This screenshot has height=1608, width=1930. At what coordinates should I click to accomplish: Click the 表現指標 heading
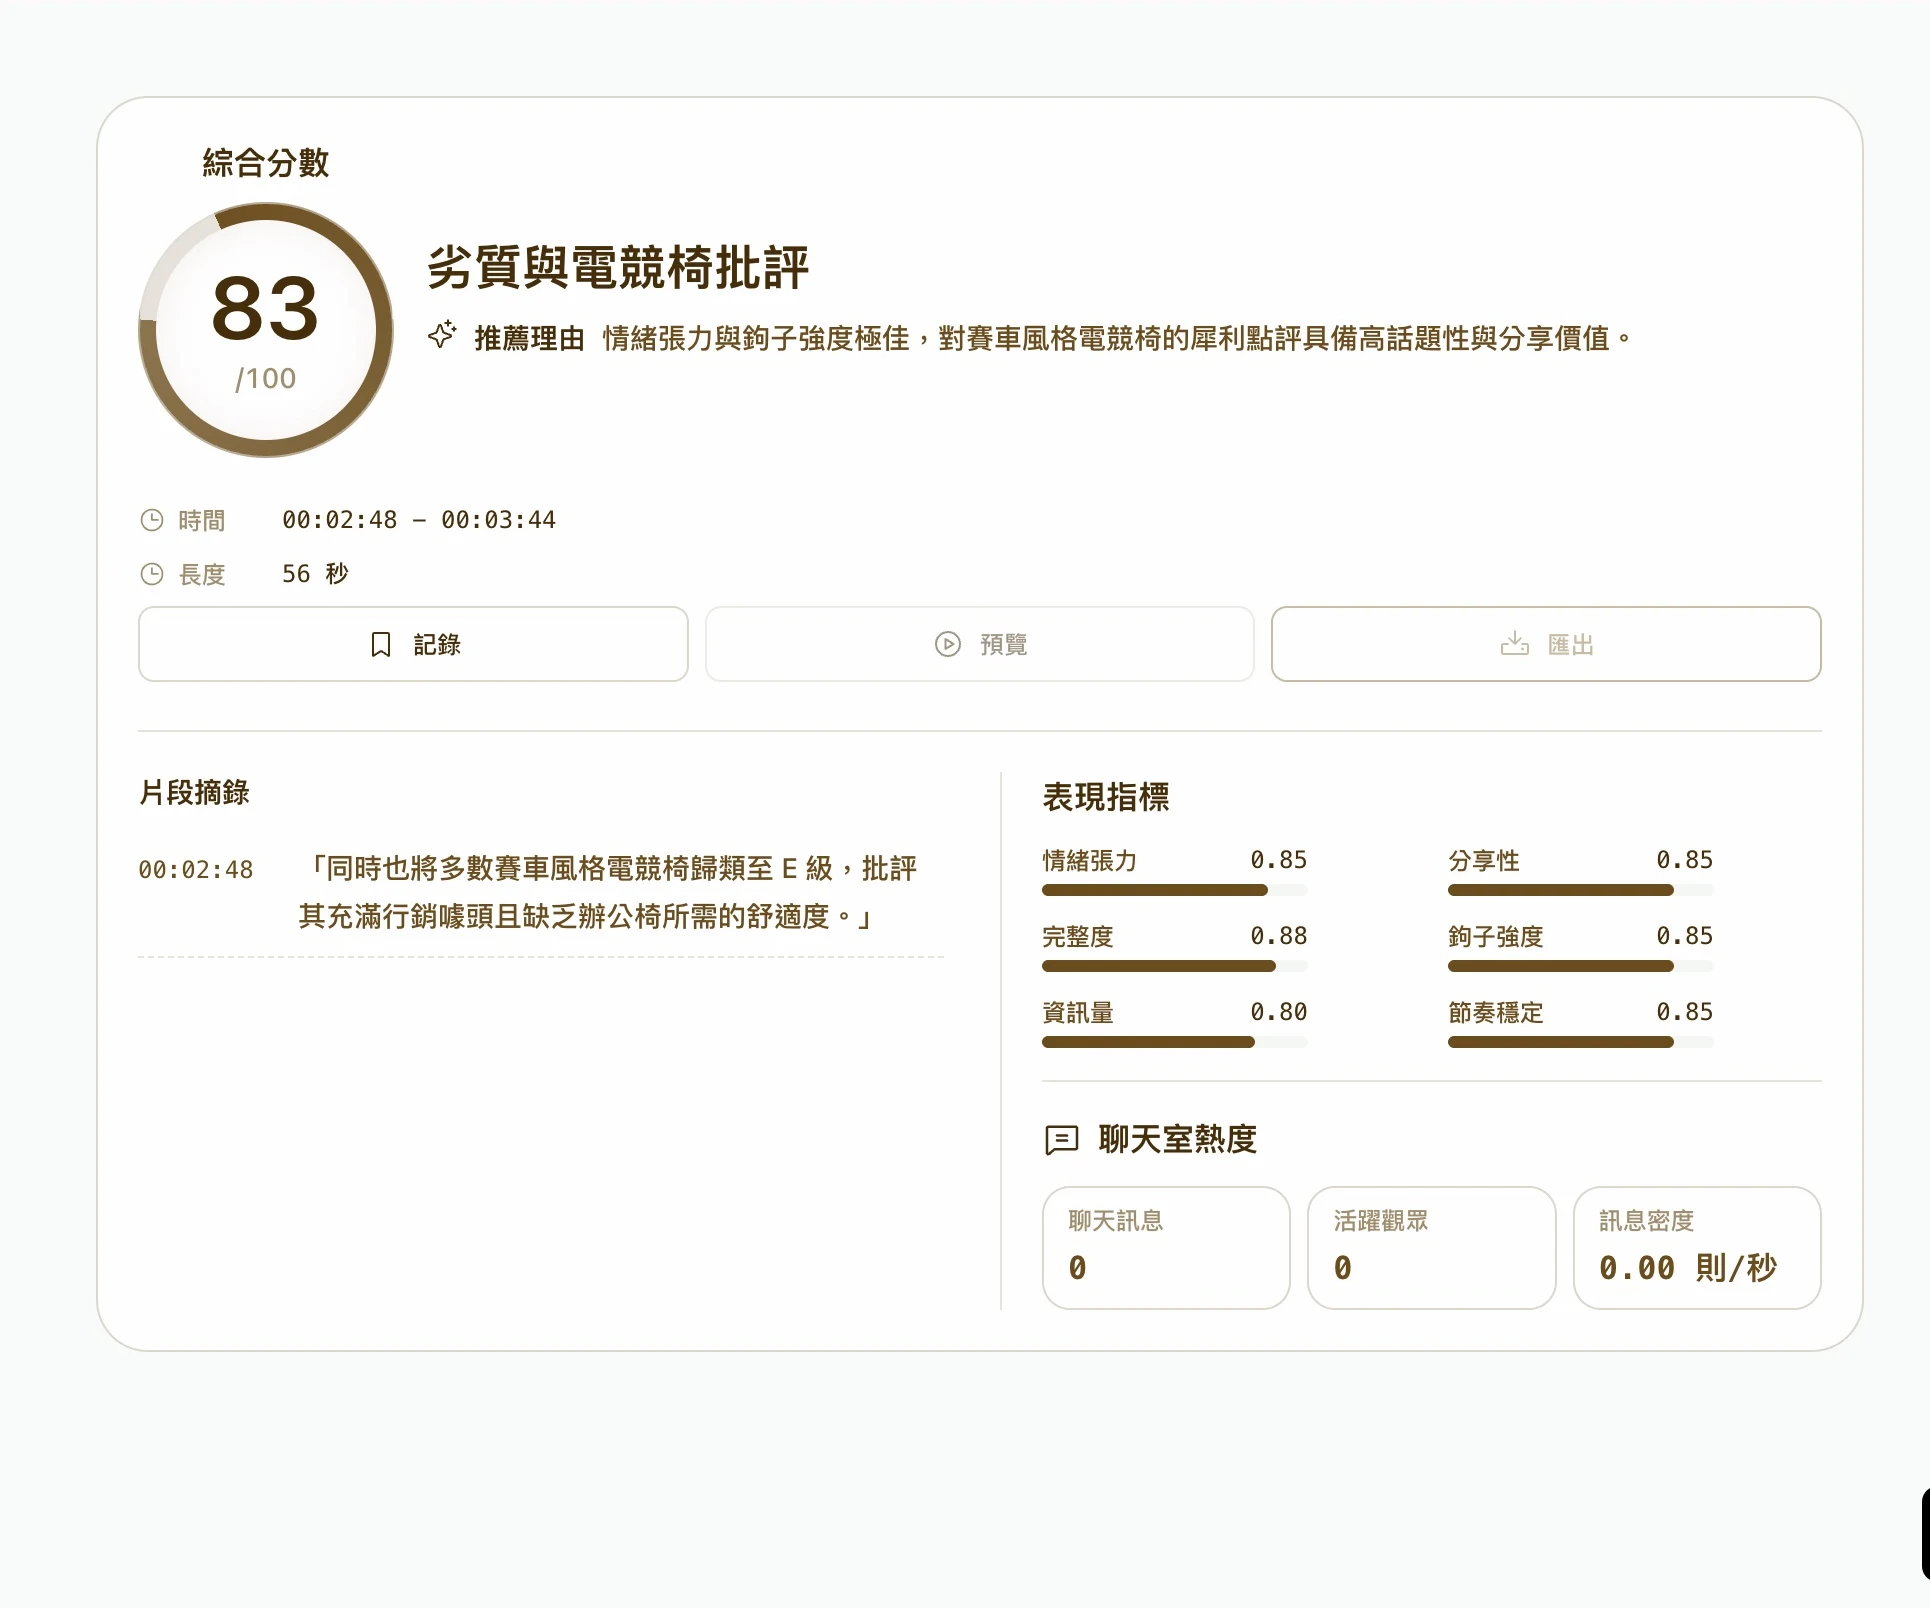[1105, 797]
